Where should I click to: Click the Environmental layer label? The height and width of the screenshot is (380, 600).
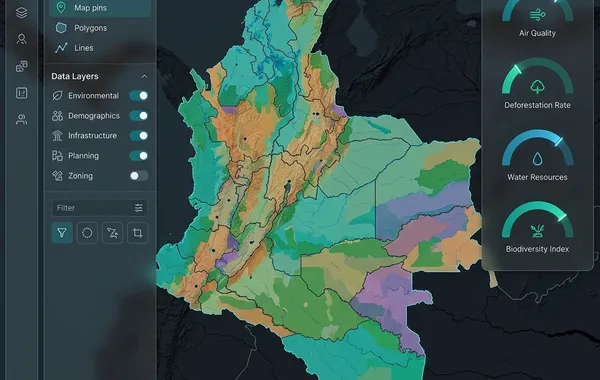(93, 96)
